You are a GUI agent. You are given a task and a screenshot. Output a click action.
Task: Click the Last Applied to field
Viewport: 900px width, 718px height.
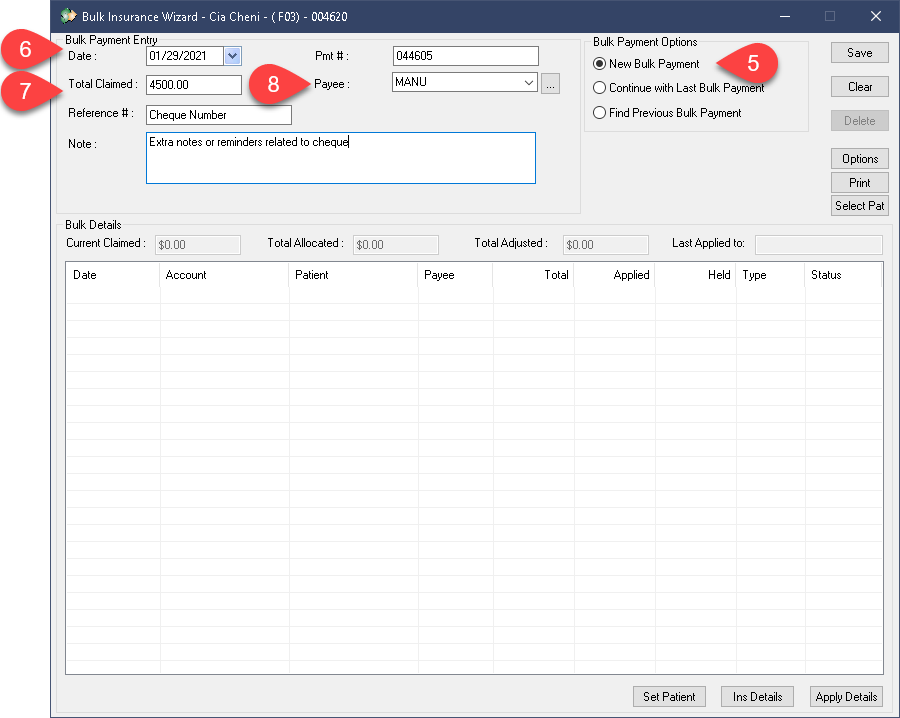(818, 244)
